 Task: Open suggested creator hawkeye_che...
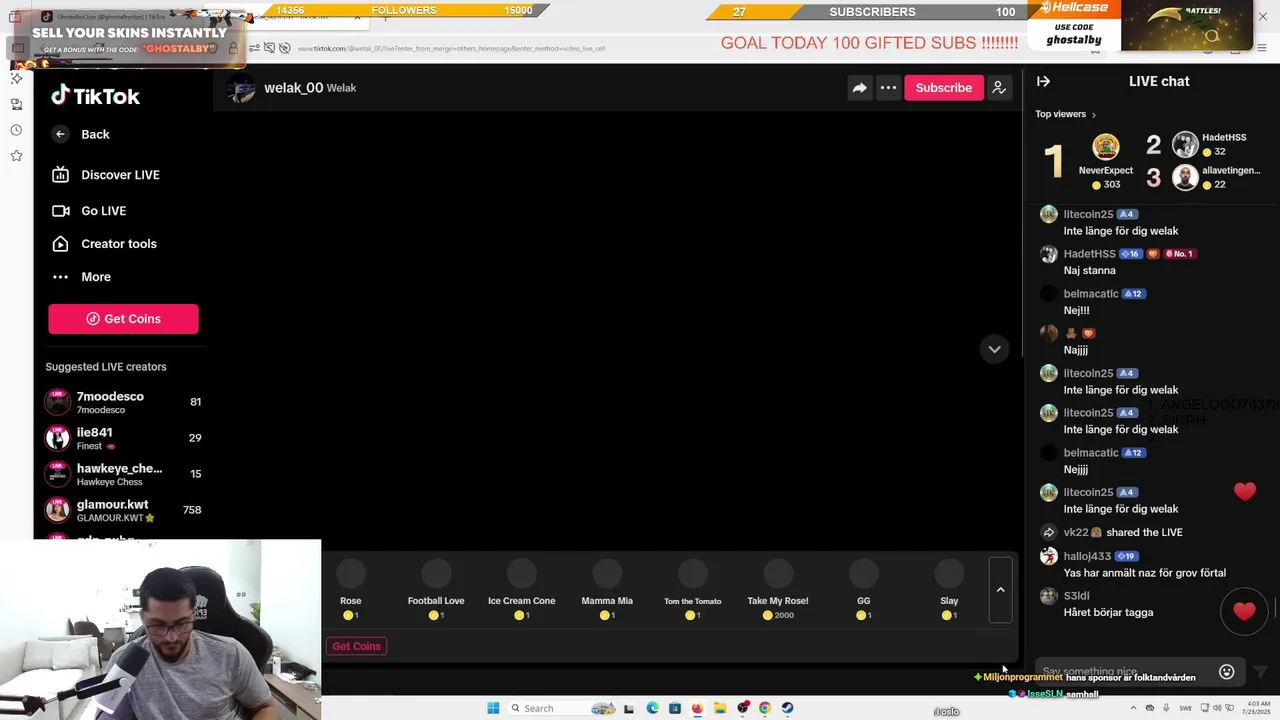click(122, 474)
